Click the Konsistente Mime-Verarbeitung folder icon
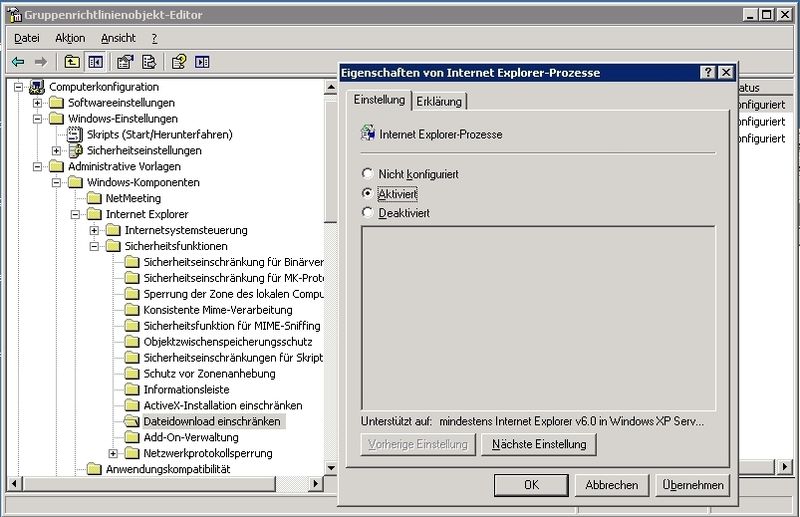This screenshot has width=800, height=517. click(x=132, y=310)
